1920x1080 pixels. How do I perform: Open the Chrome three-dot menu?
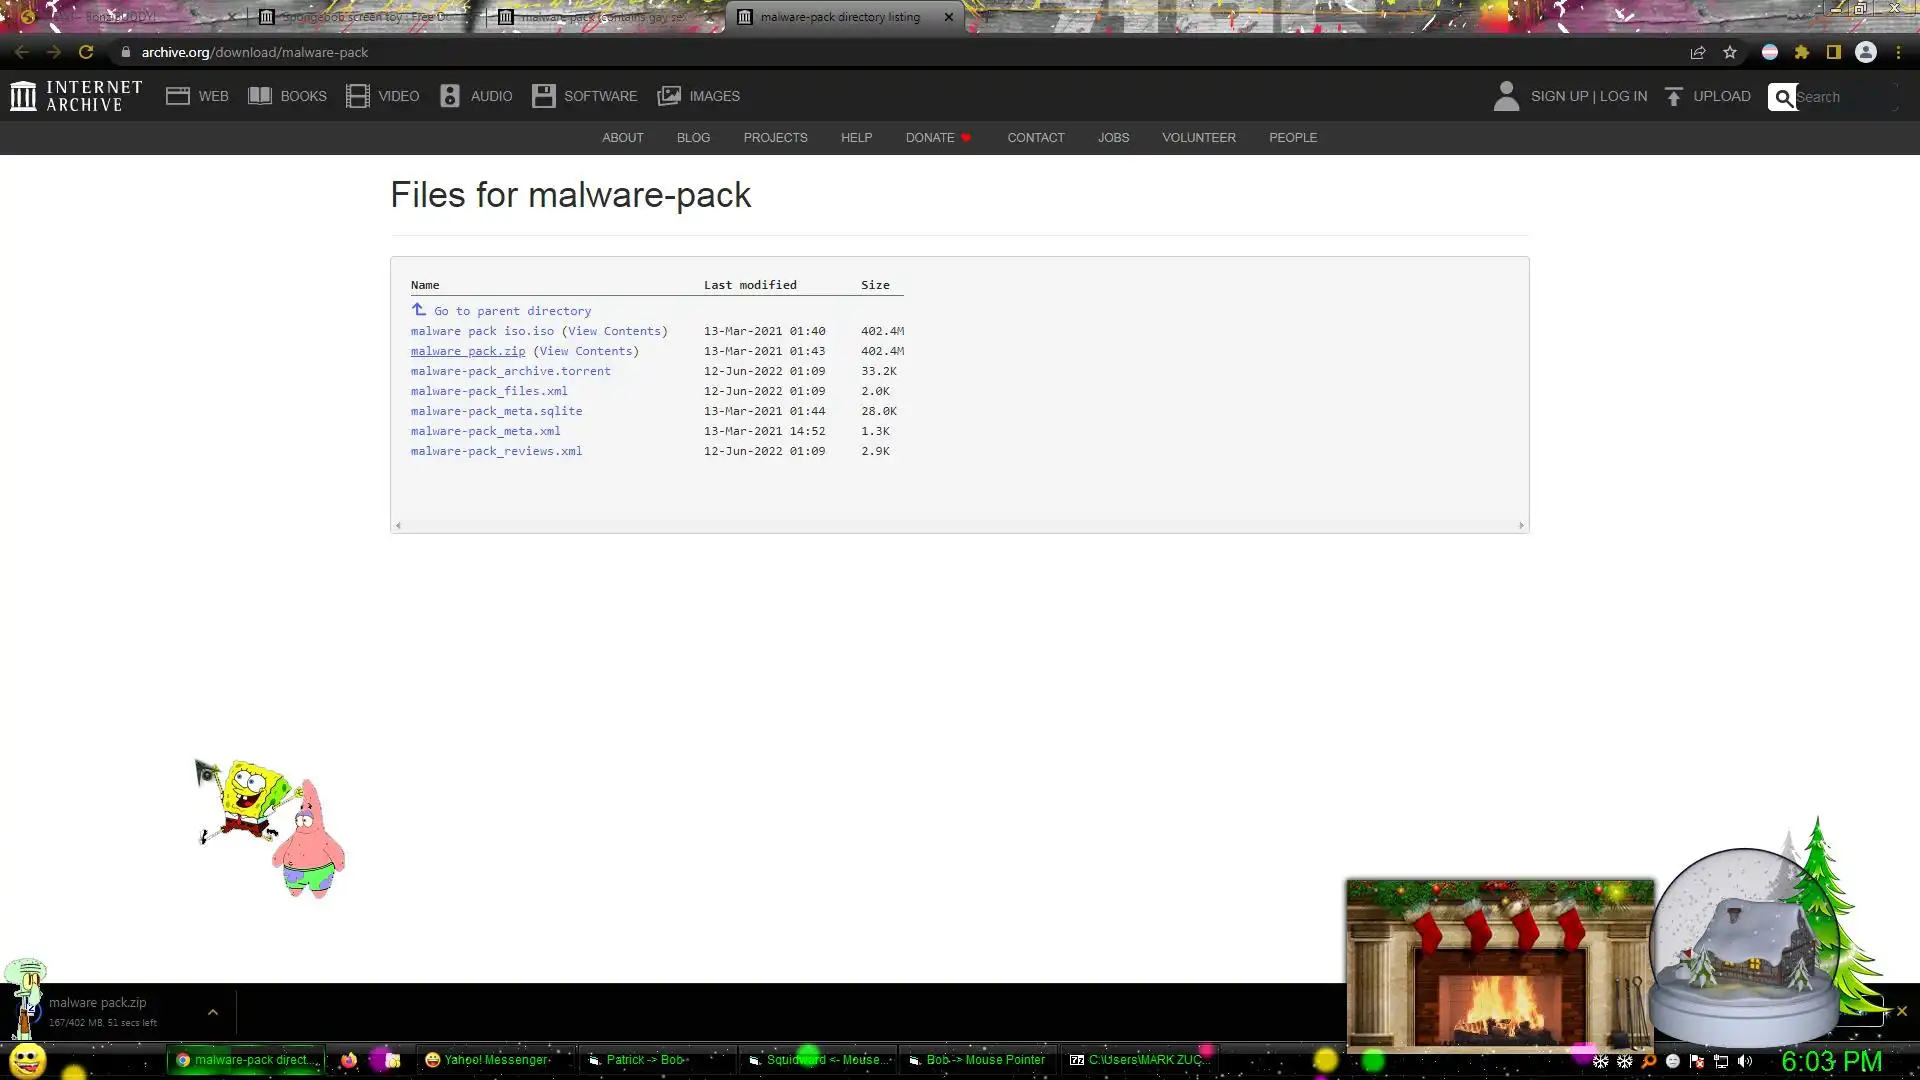tap(1898, 52)
